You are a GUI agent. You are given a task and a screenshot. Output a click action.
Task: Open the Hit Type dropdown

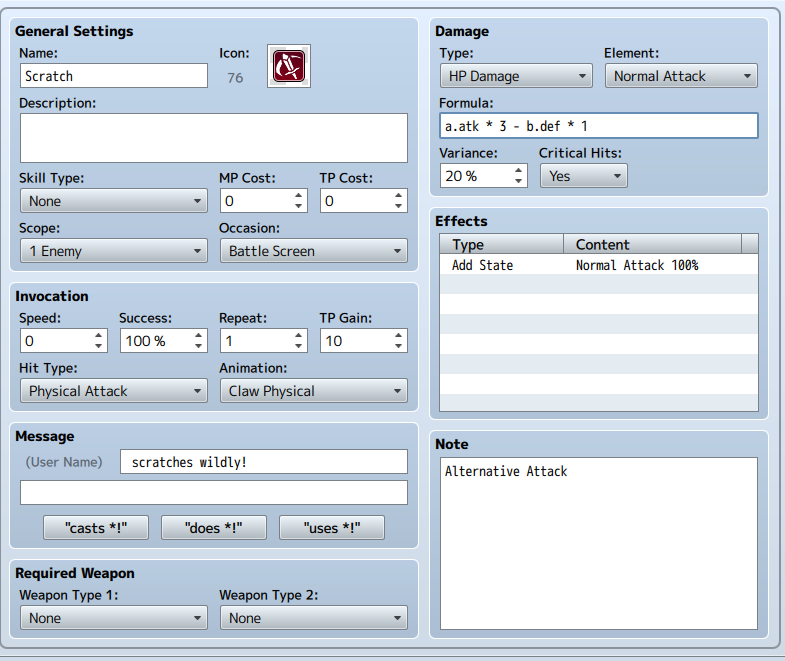pos(113,391)
